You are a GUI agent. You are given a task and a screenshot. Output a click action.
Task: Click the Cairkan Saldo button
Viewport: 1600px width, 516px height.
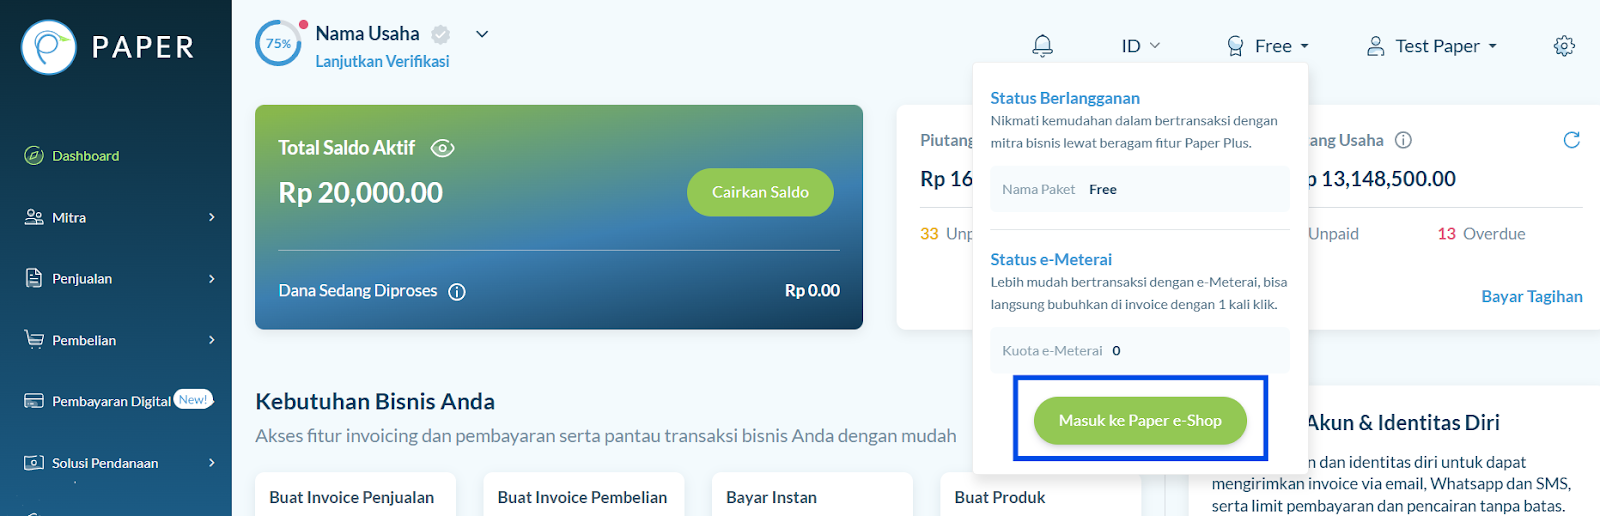(760, 192)
